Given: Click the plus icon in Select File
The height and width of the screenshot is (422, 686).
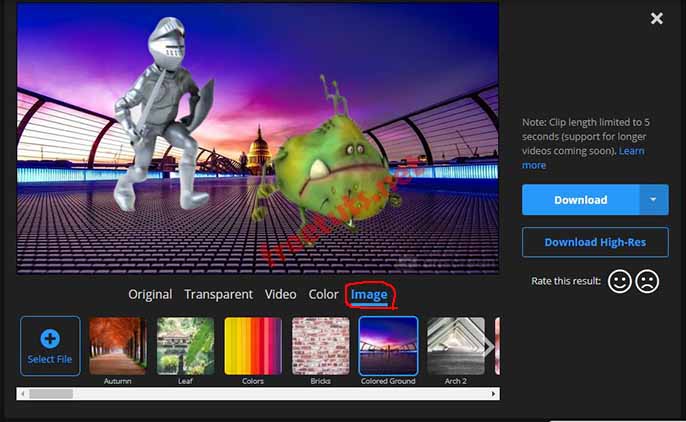Looking at the screenshot, I should coord(50,338).
